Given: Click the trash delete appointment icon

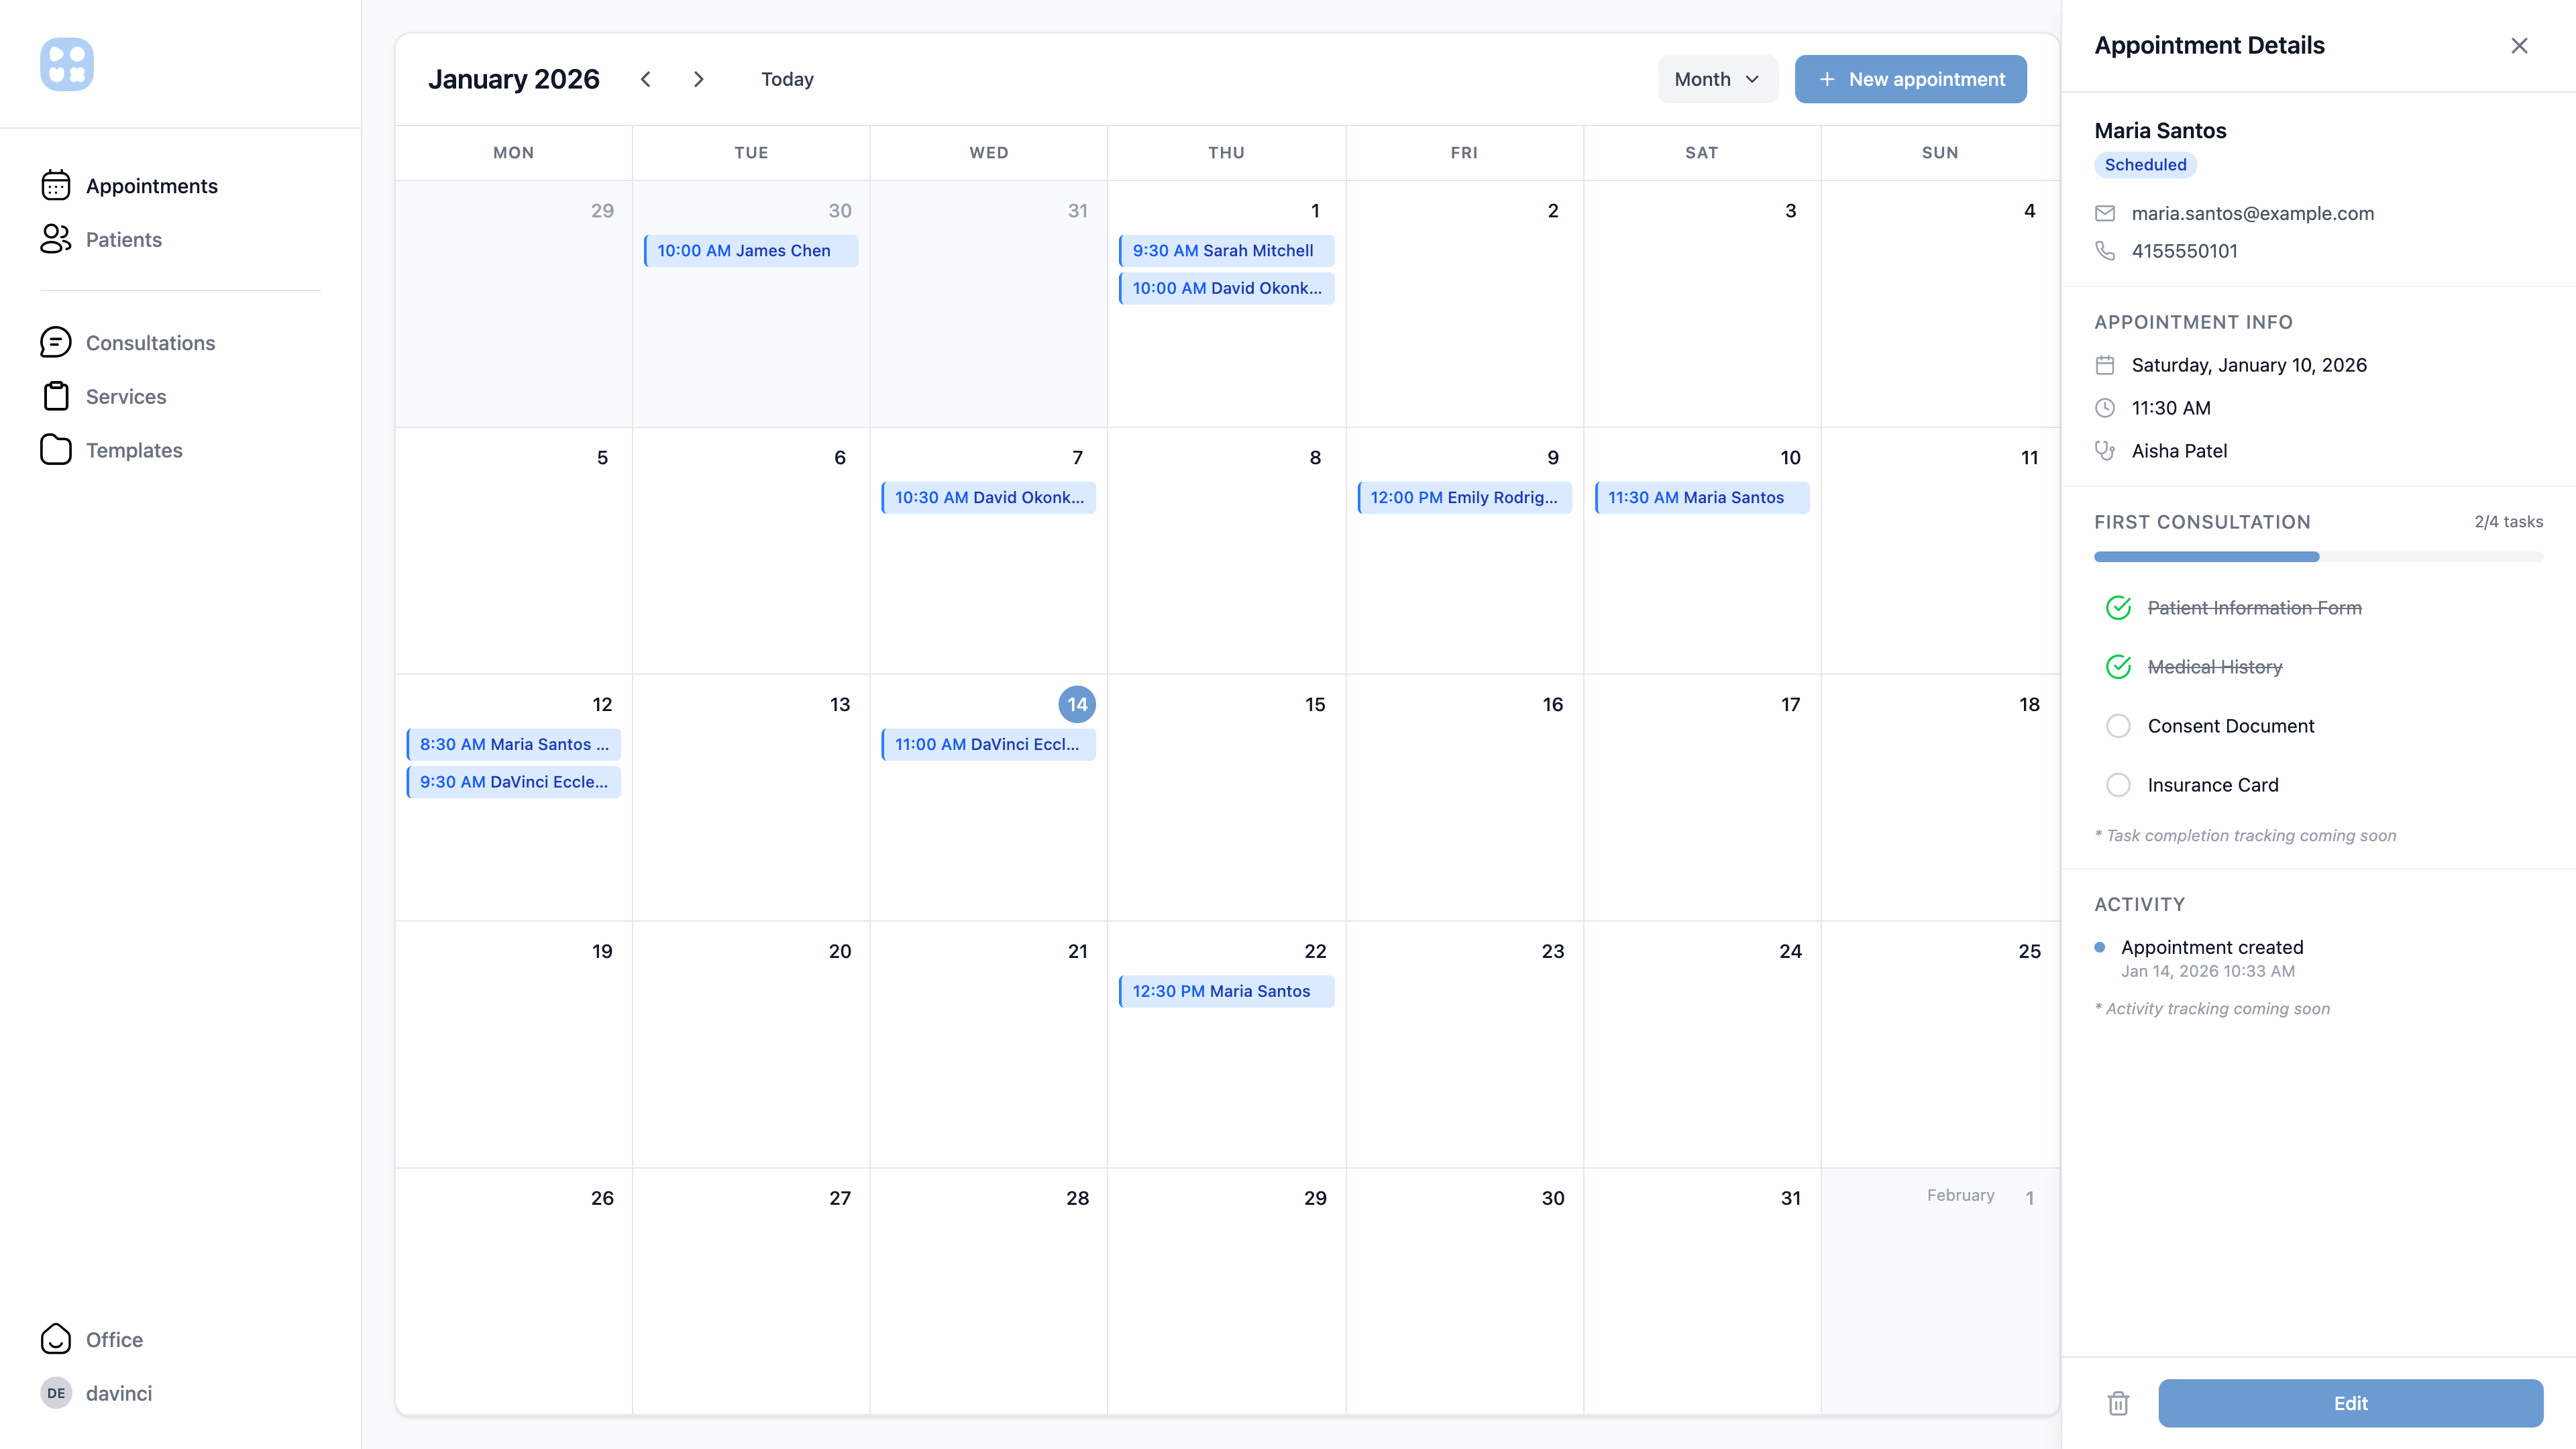Looking at the screenshot, I should click(x=2117, y=1403).
